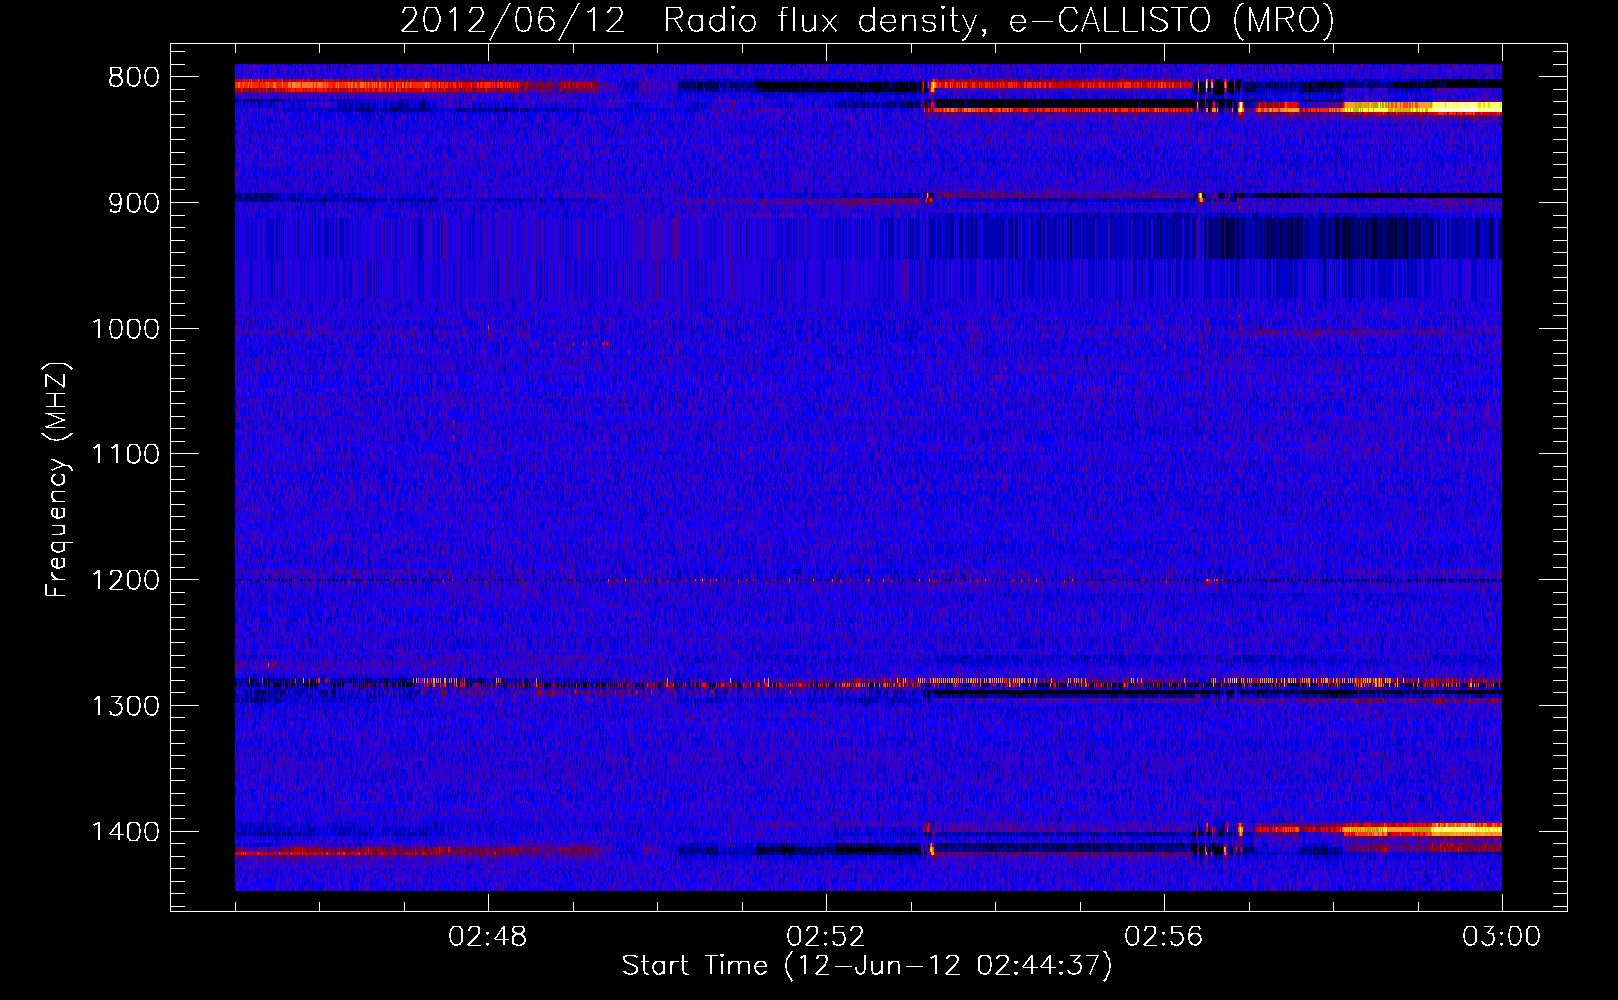Click the 02:52 time tick label
The height and width of the screenshot is (1000, 1618).
pos(826,937)
